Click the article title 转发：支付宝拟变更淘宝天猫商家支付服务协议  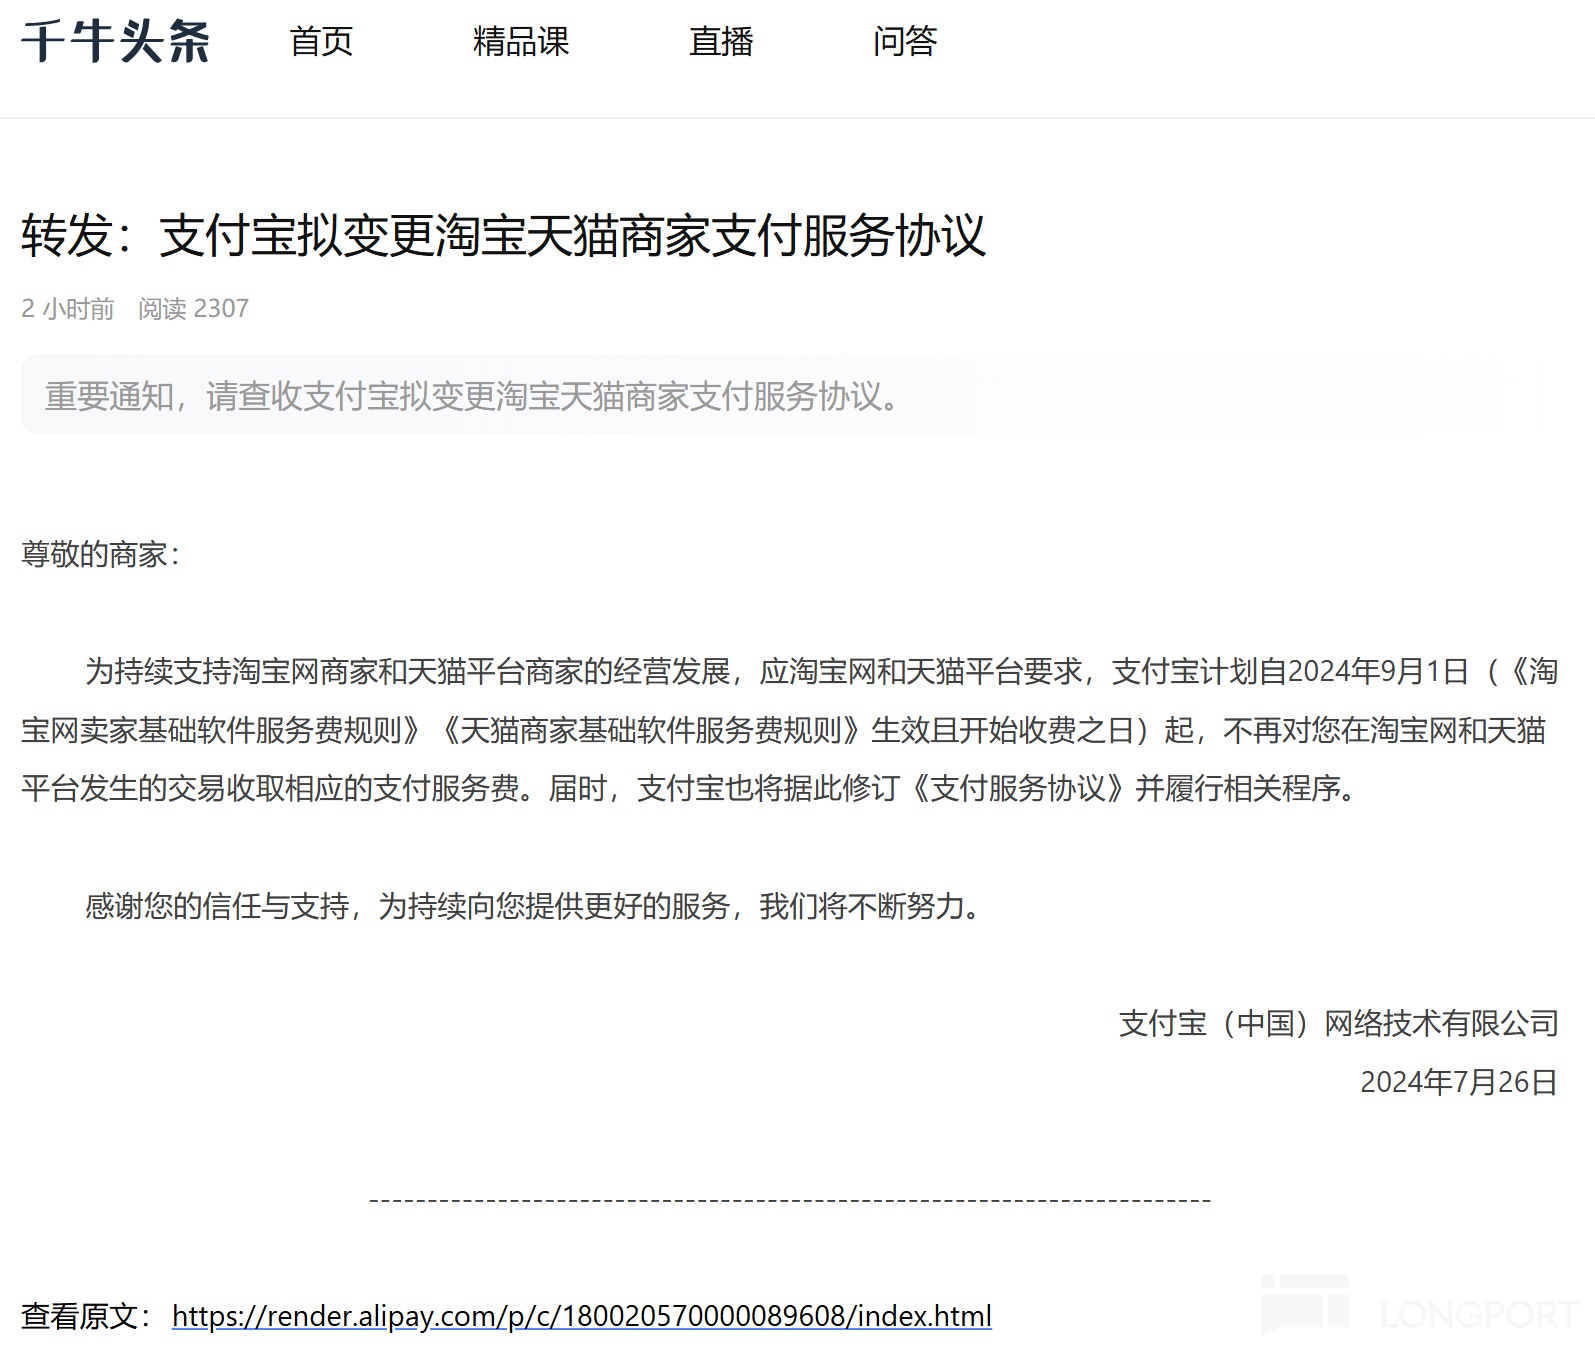(503, 236)
